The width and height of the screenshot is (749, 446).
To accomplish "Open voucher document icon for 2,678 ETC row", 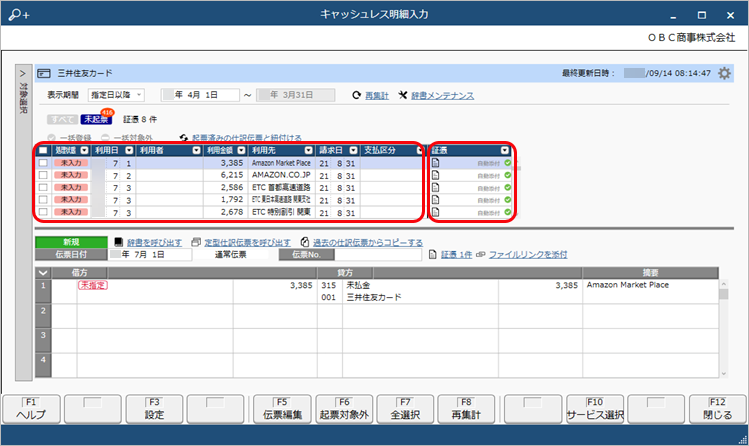I will pos(435,212).
